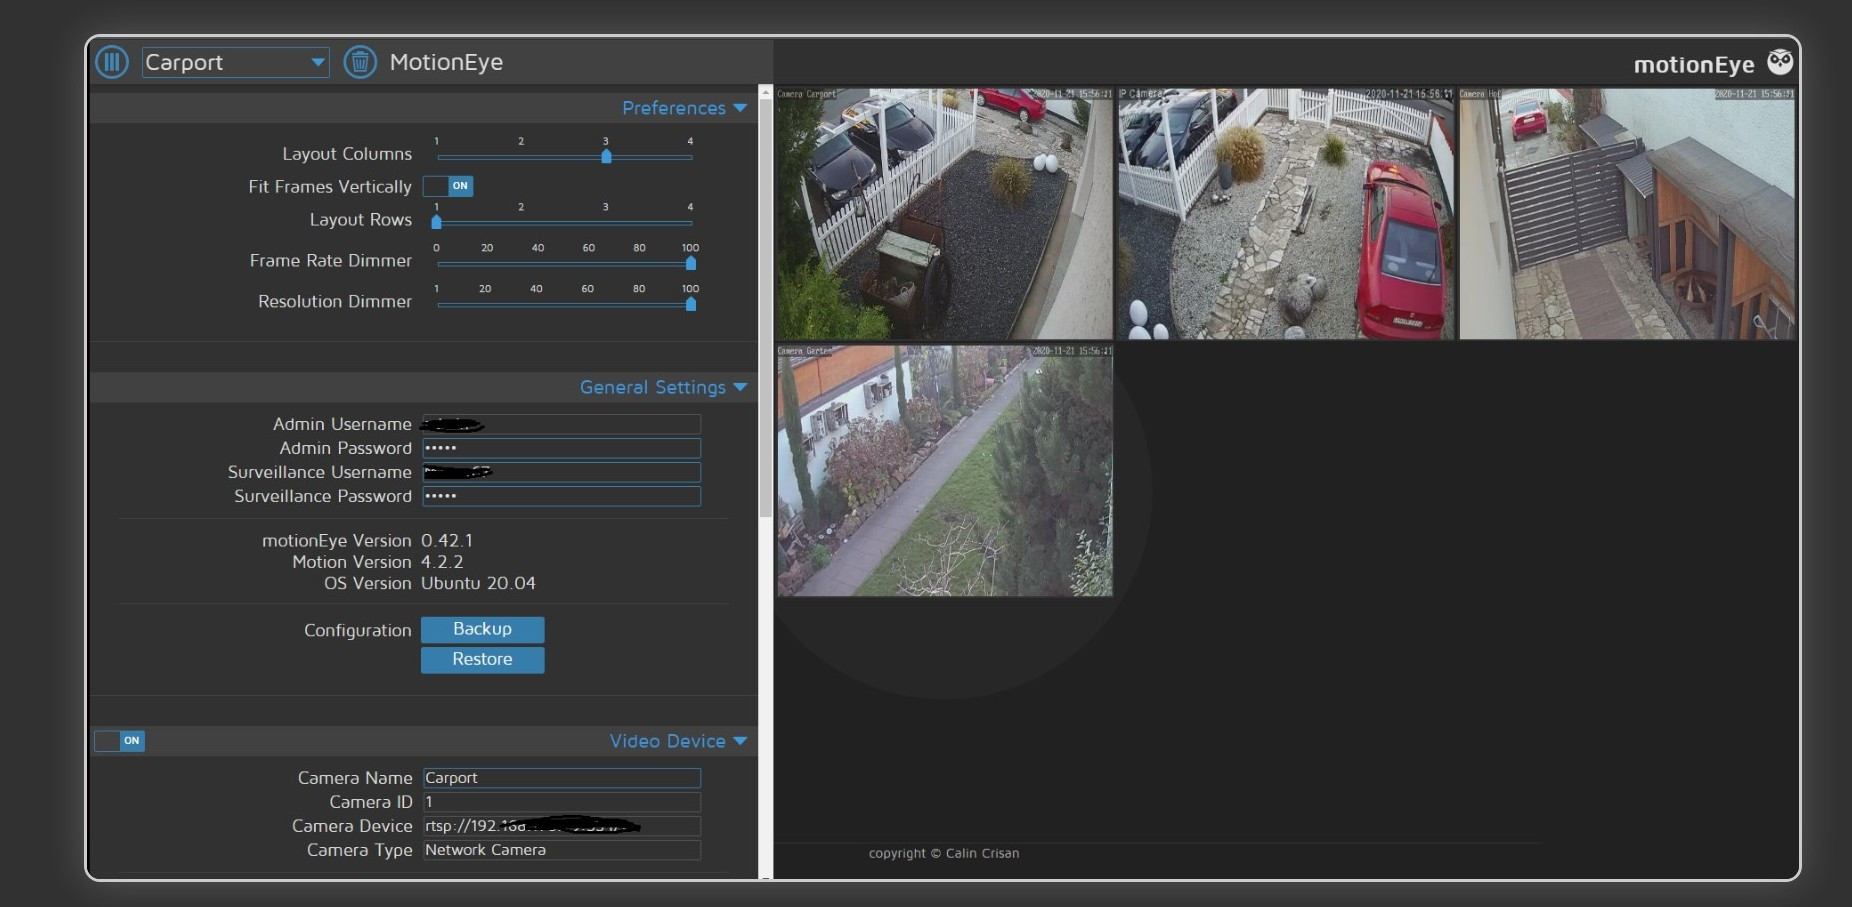Click the OS Version Ubuntu 20.04 text
Image resolution: width=1852 pixels, height=907 pixels.
(430, 583)
